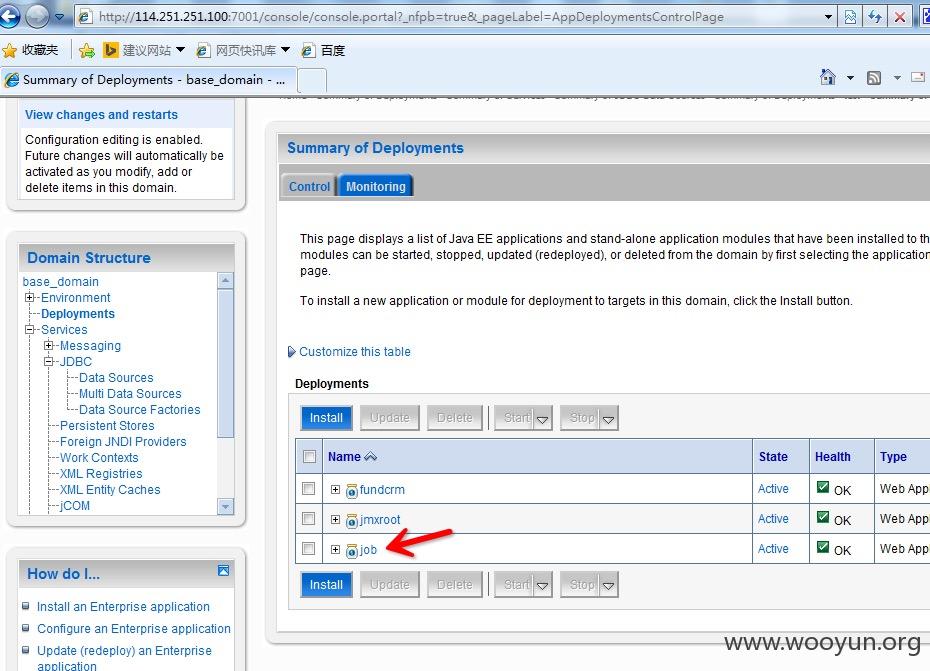Open Install an Enterprise application help link

click(123, 606)
